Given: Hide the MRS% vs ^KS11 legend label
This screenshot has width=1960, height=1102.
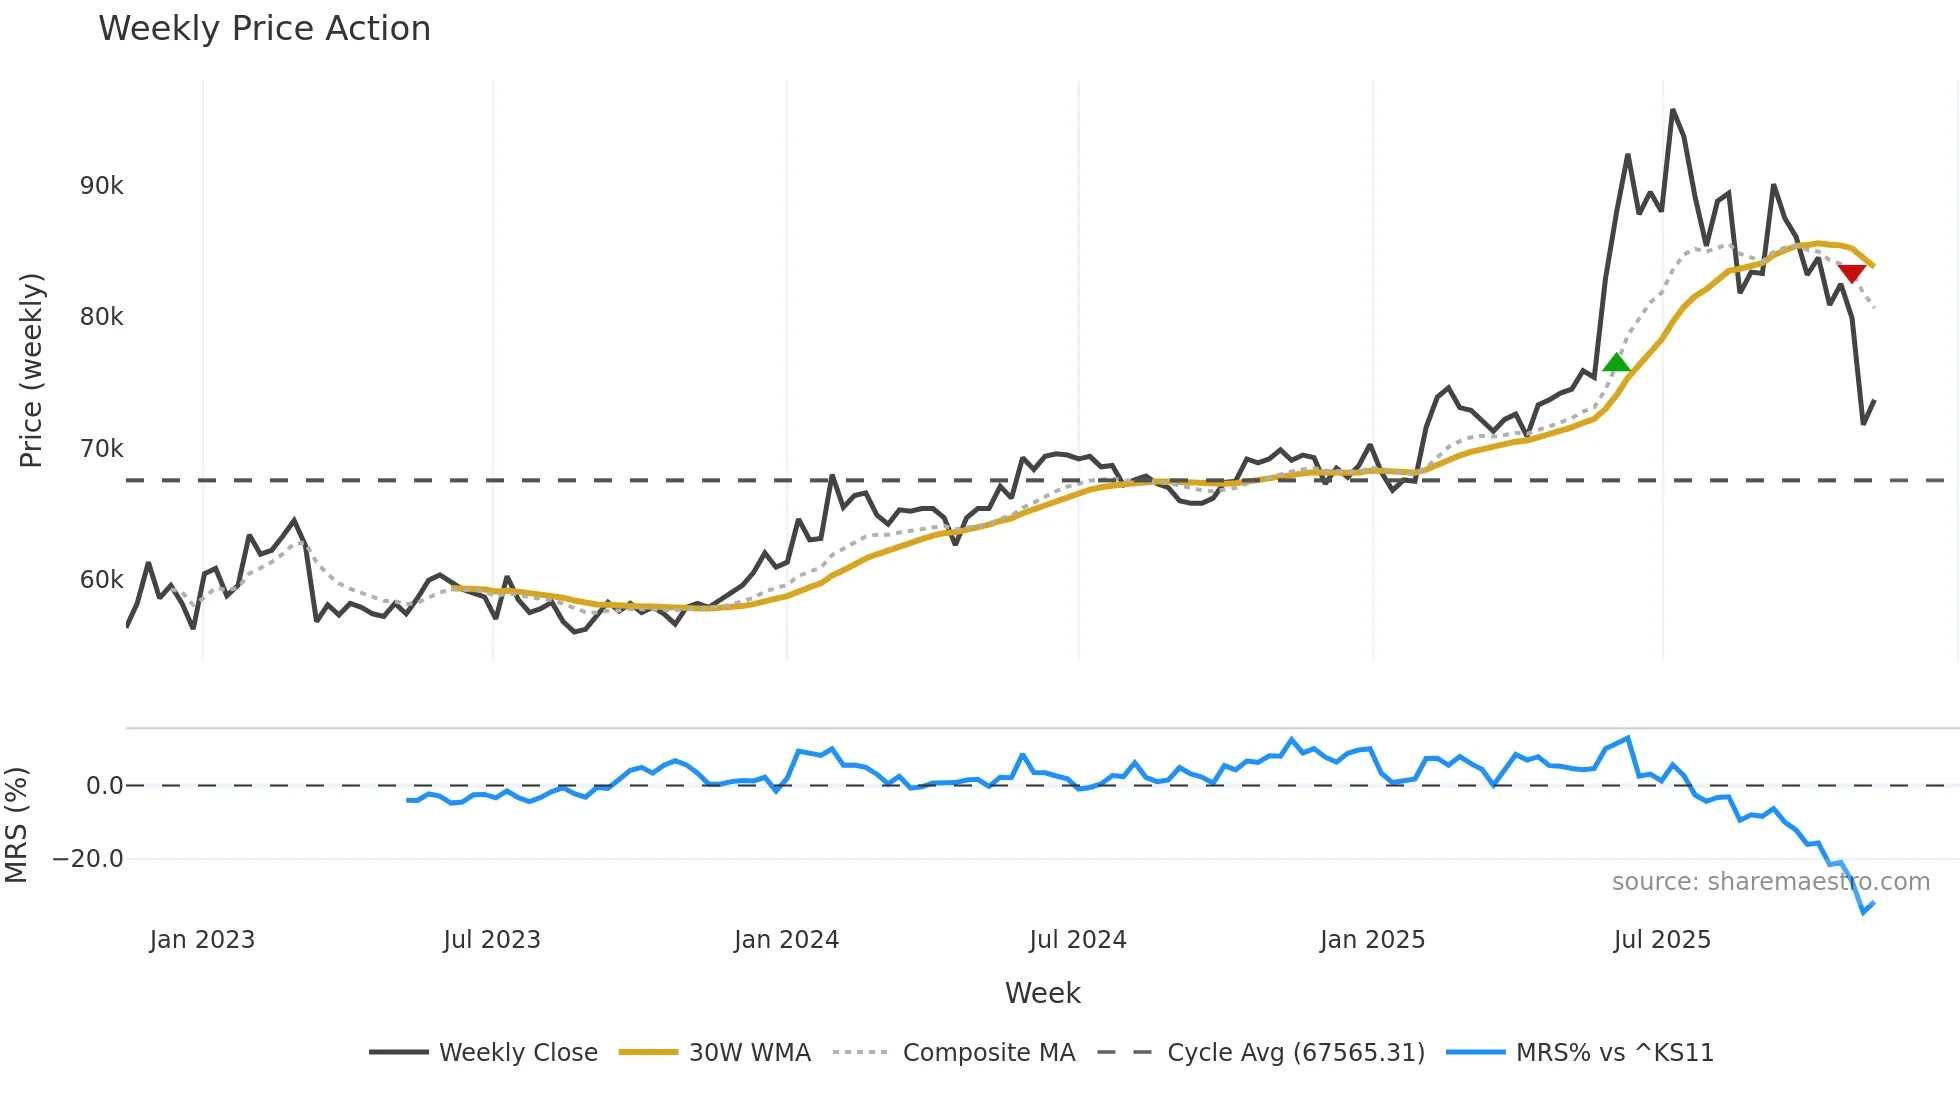Looking at the screenshot, I should (1614, 1052).
